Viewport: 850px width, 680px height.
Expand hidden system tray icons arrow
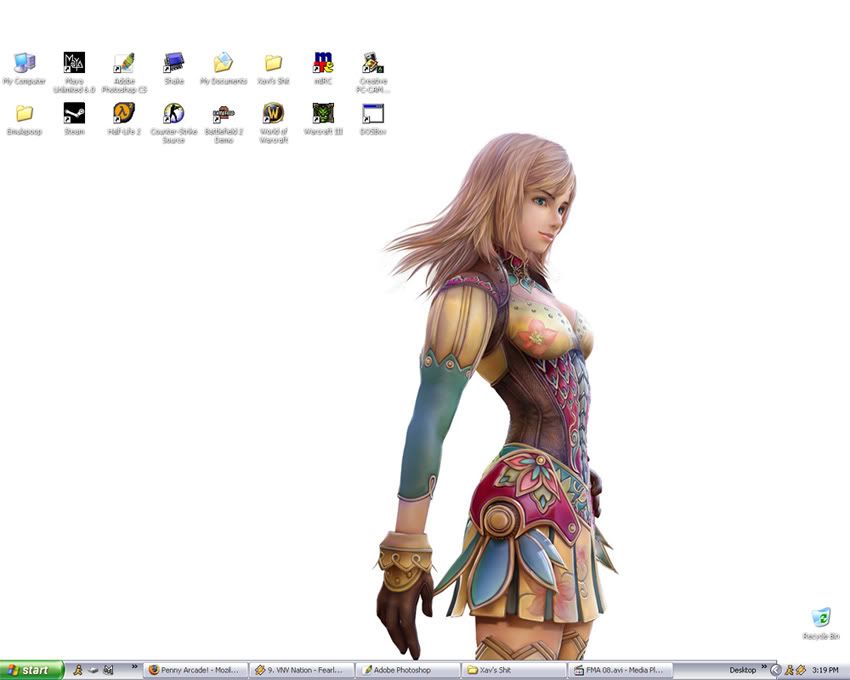tap(776, 671)
